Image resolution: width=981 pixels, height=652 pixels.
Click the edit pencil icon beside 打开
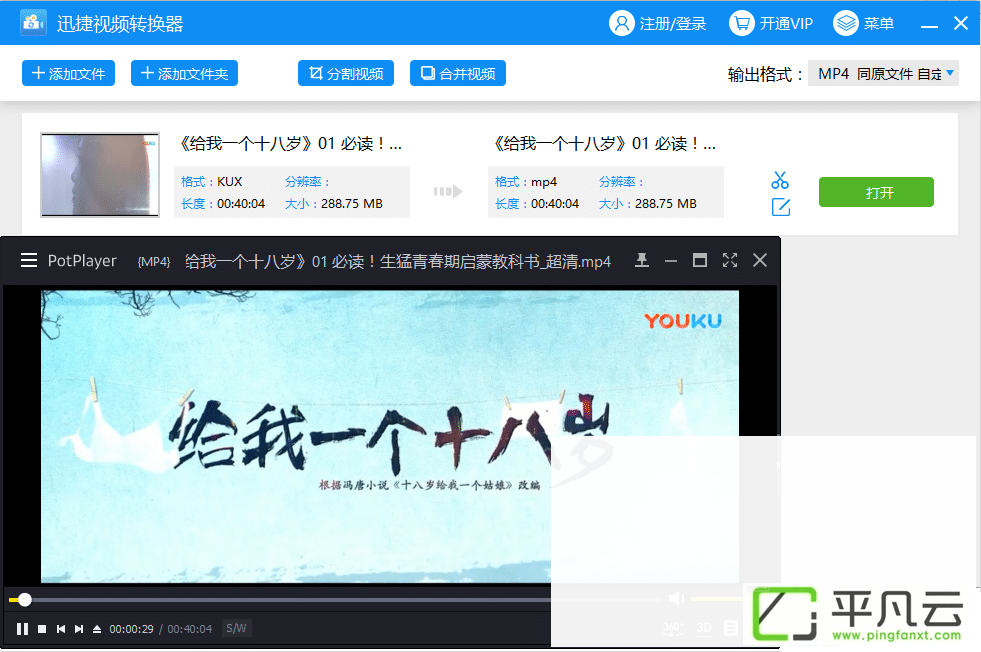tap(780, 207)
